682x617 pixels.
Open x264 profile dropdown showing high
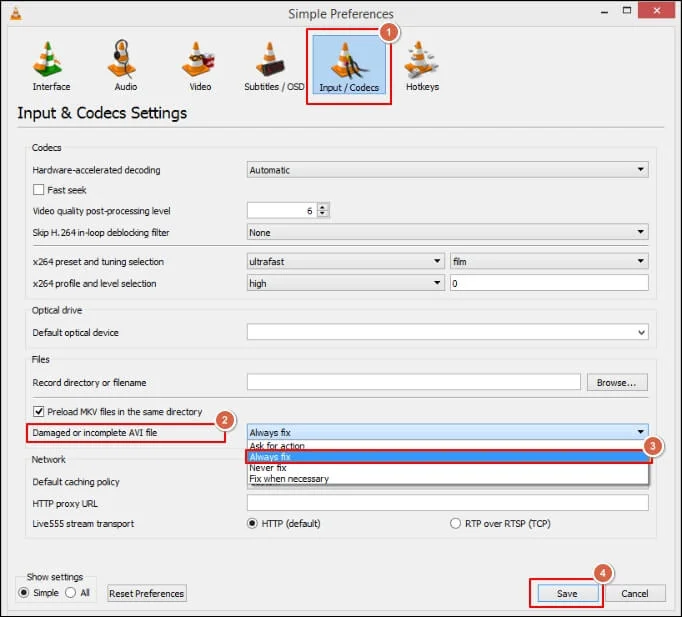[346, 283]
